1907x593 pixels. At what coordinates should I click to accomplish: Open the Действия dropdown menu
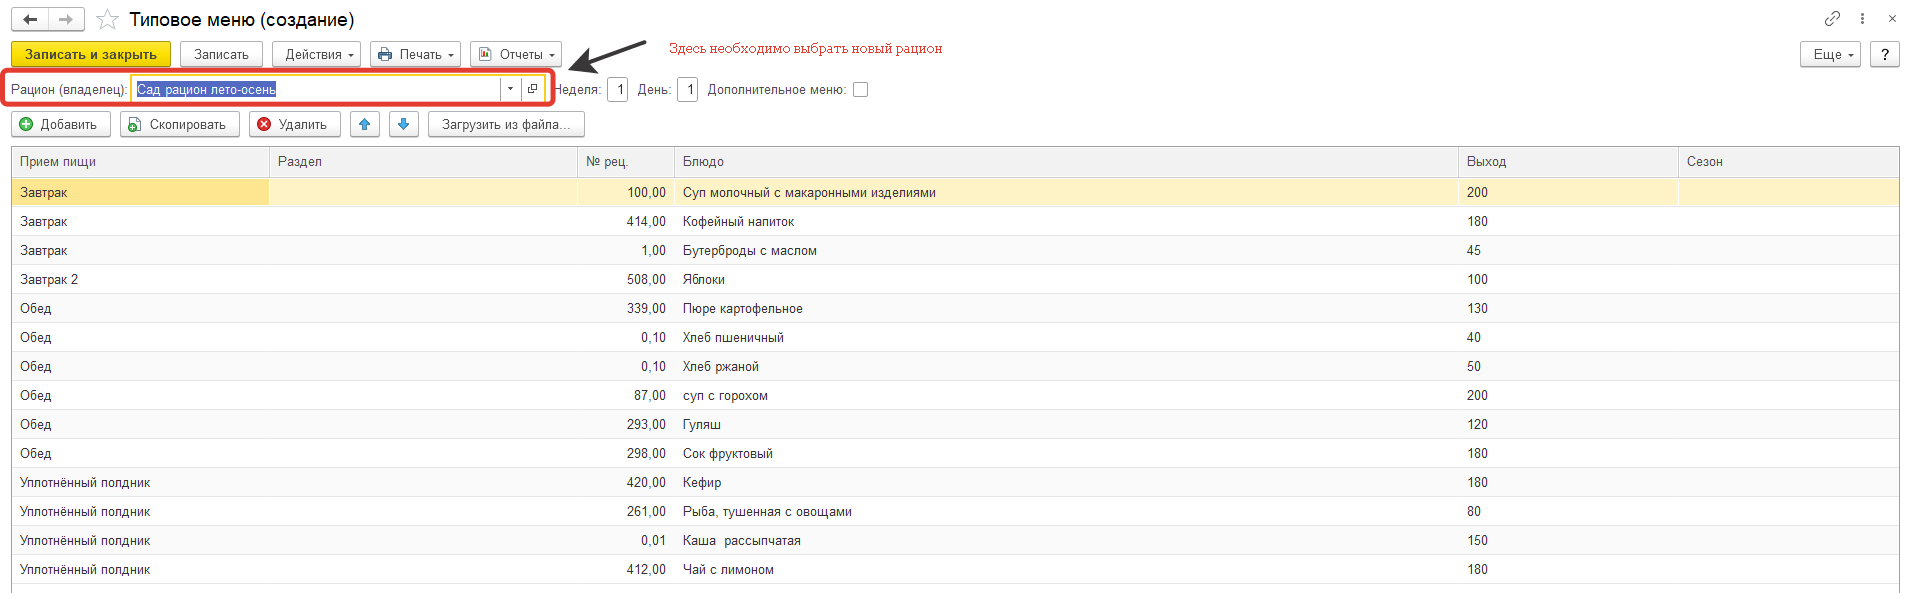click(319, 55)
